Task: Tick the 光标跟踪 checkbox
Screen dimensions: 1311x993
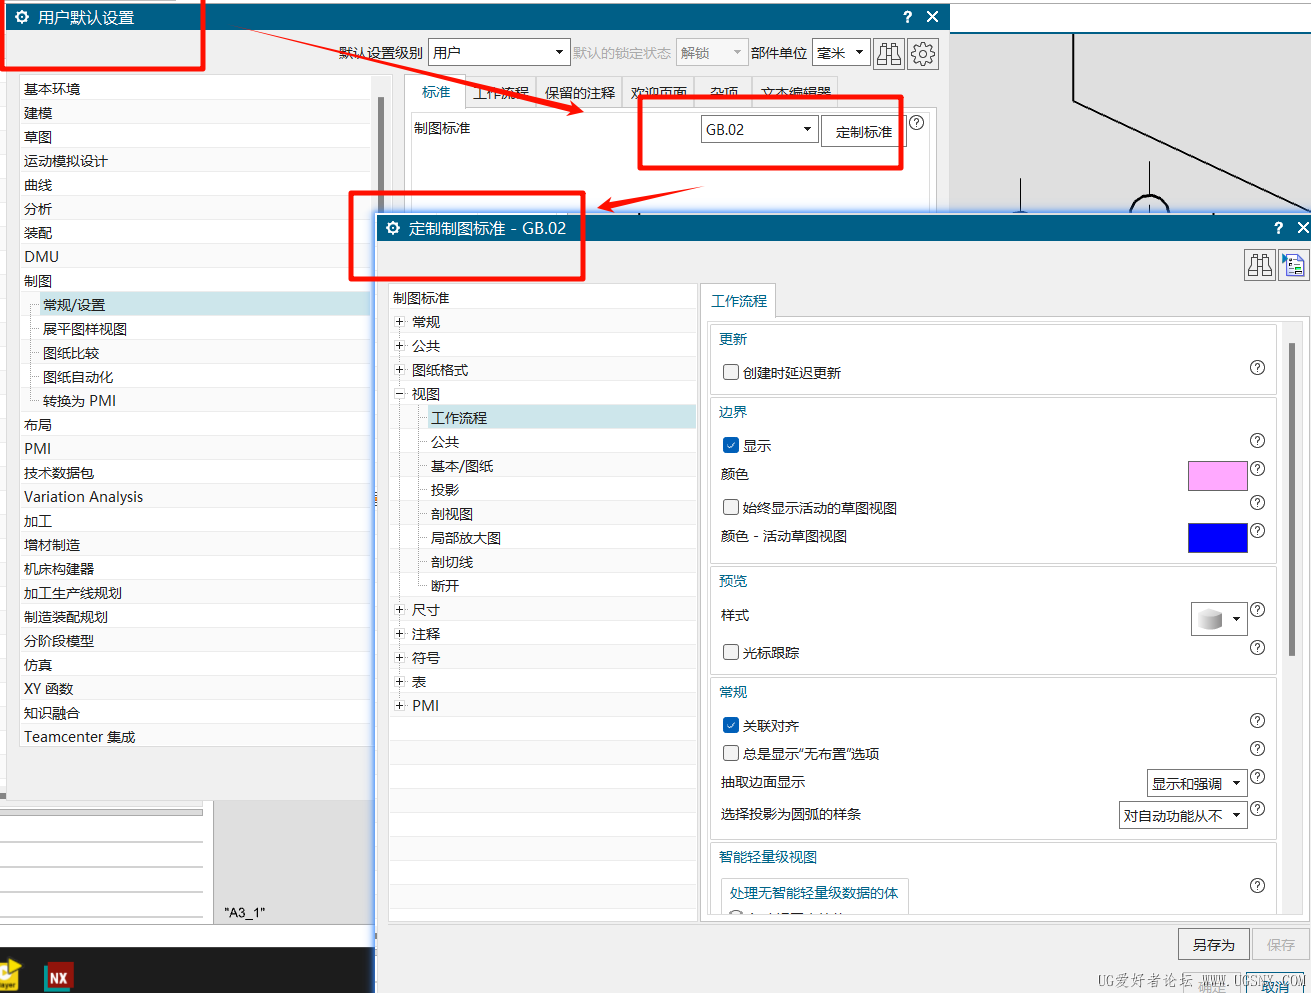Action: pyautogui.click(x=731, y=652)
